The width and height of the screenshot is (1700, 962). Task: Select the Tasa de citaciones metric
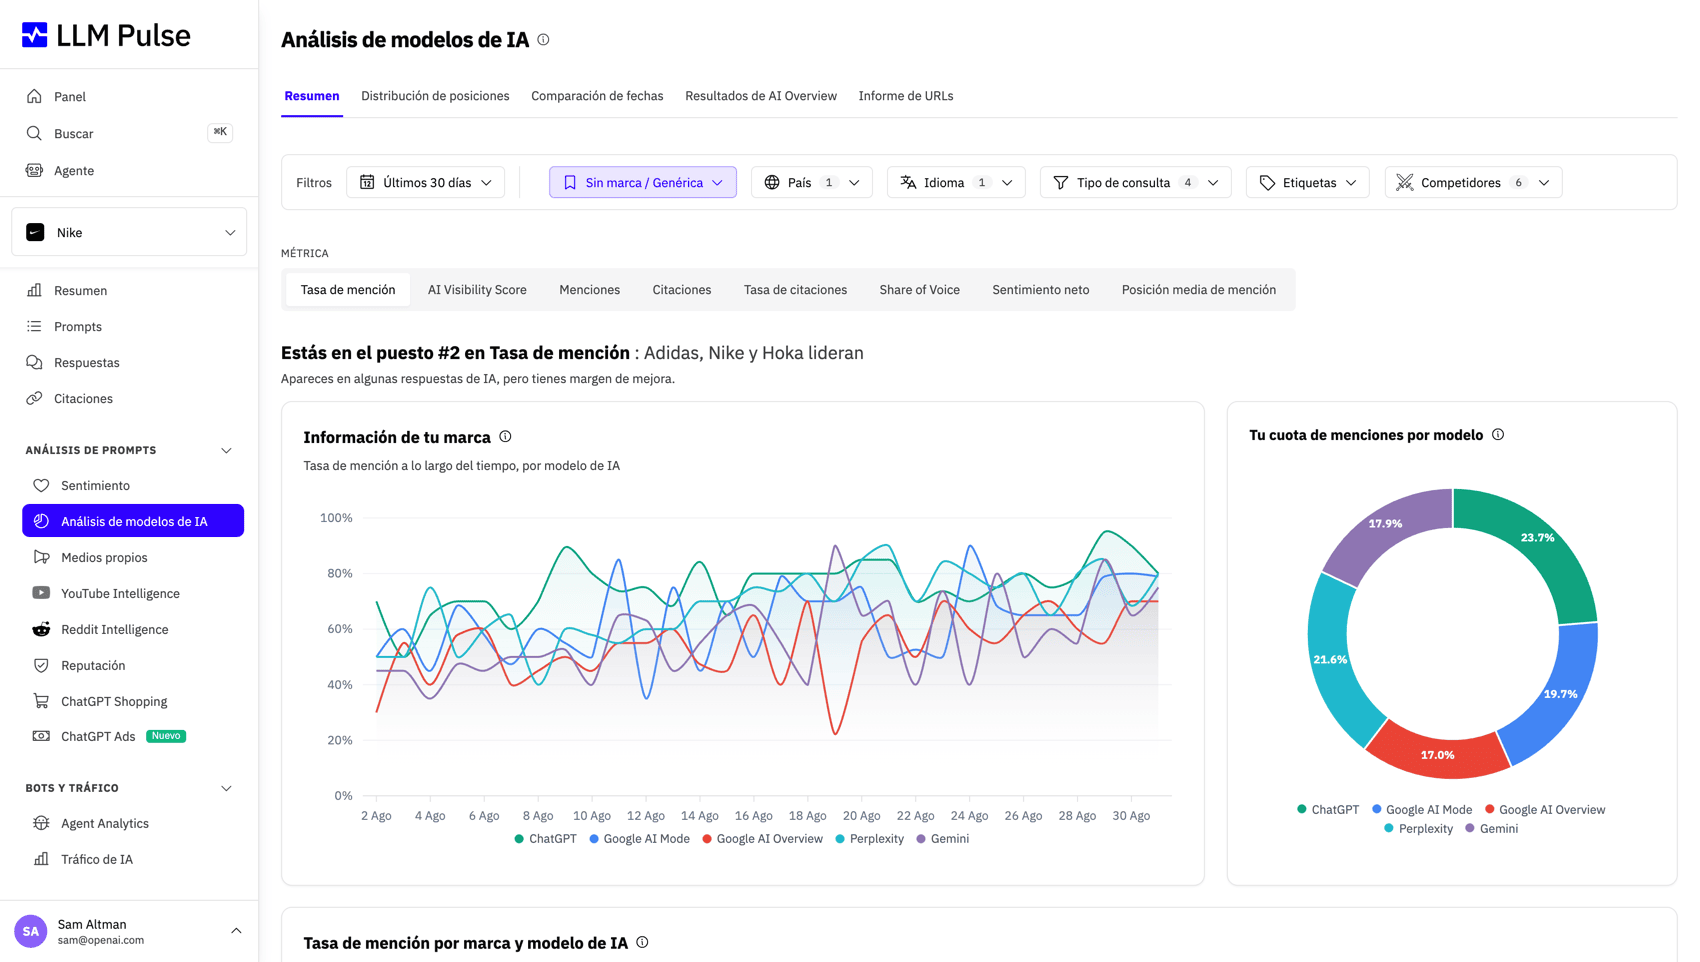(796, 290)
